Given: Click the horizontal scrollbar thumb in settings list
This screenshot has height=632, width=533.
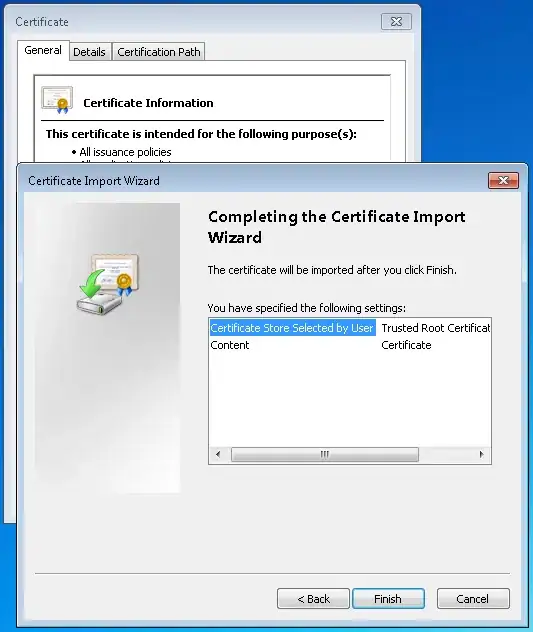Looking at the screenshot, I should 325,454.
